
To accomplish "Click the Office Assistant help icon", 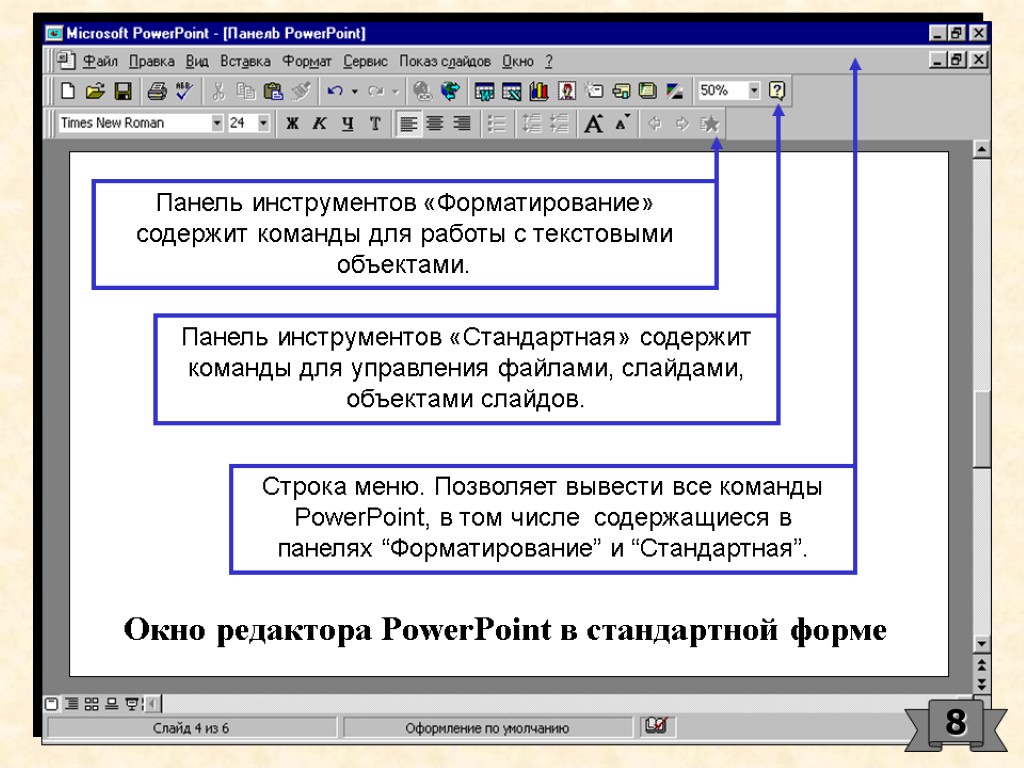I will point(776,90).
